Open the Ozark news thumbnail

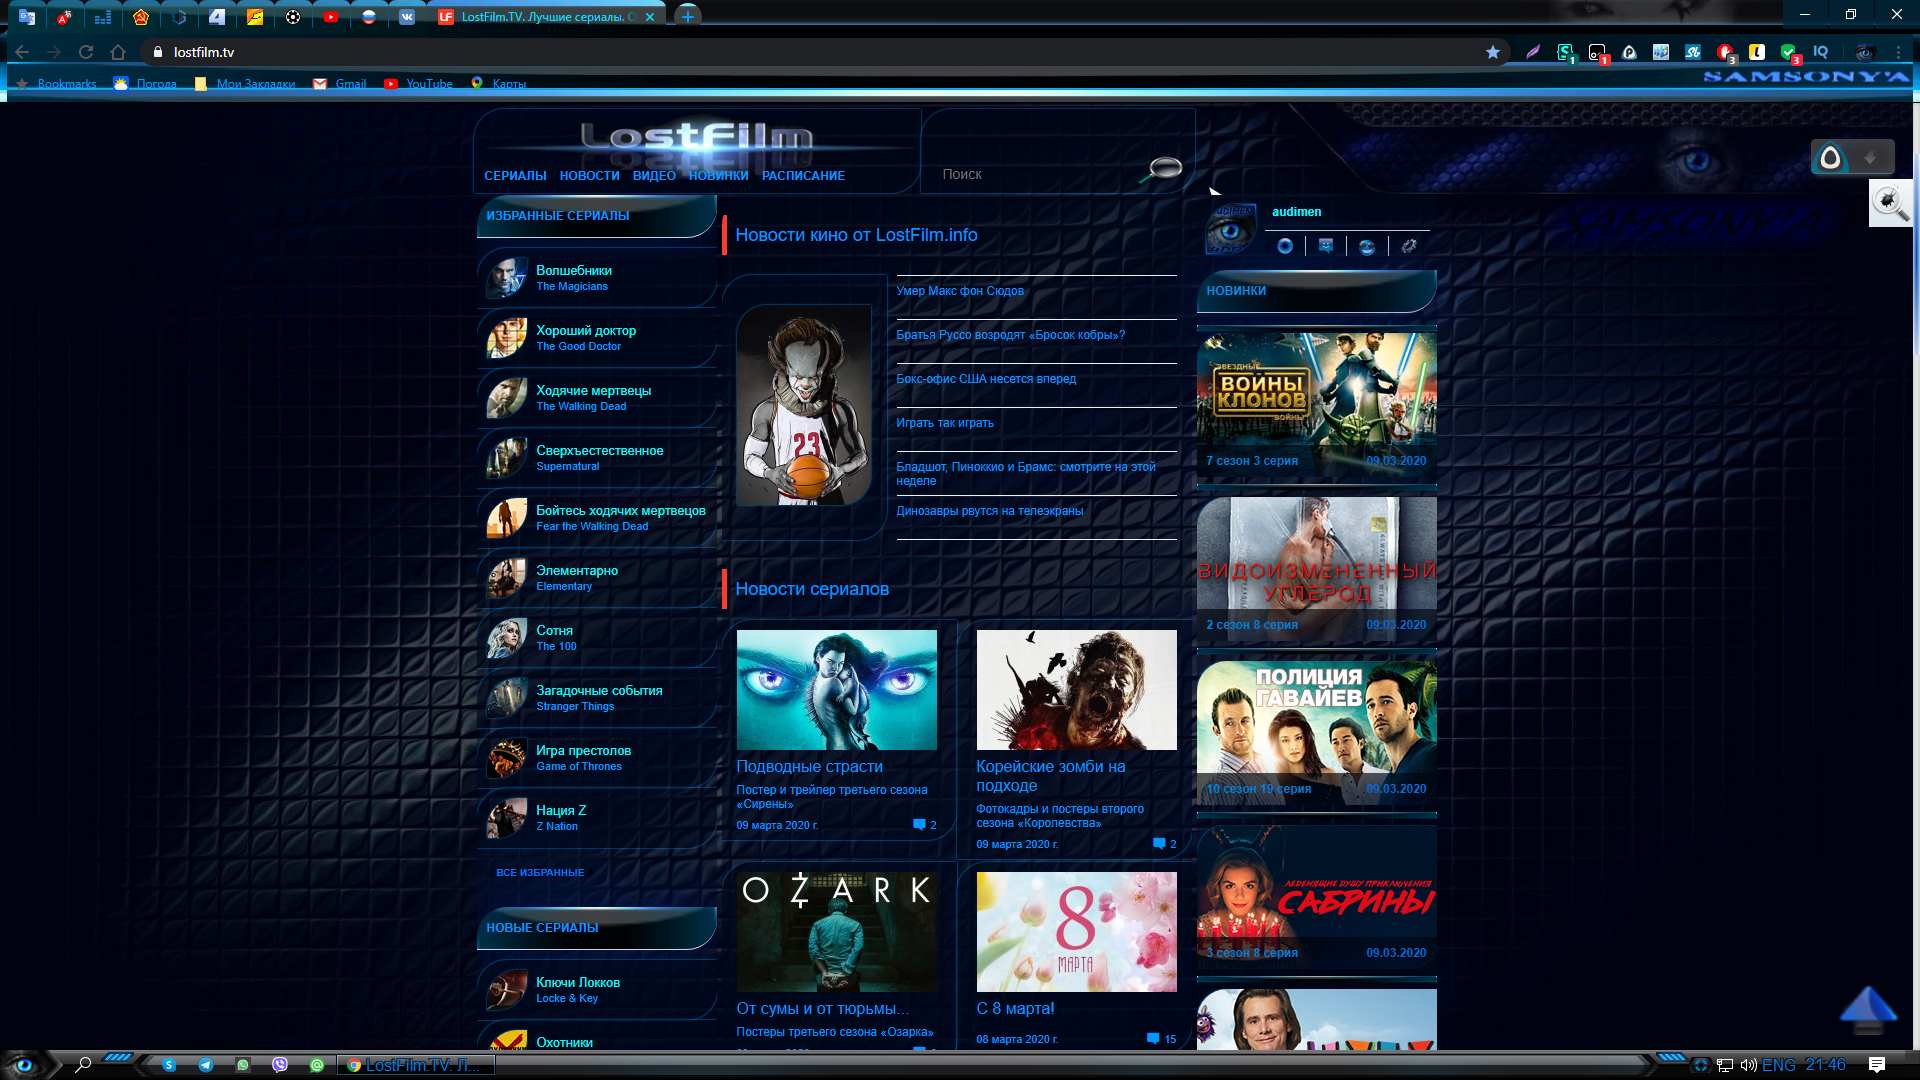pyautogui.click(x=836, y=931)
